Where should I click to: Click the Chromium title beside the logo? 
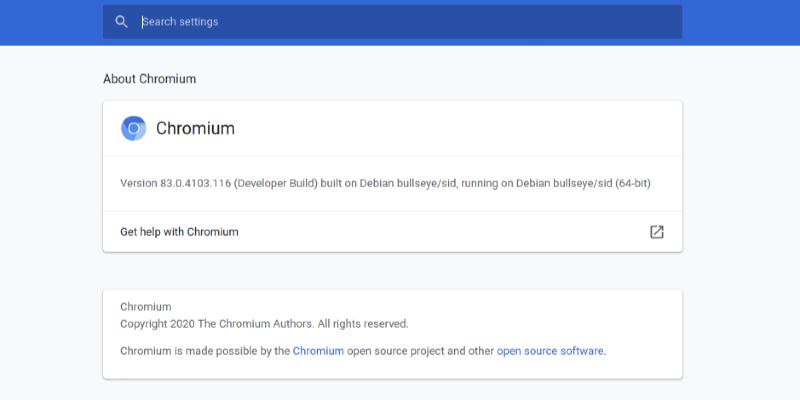click(x=195, y=129)
